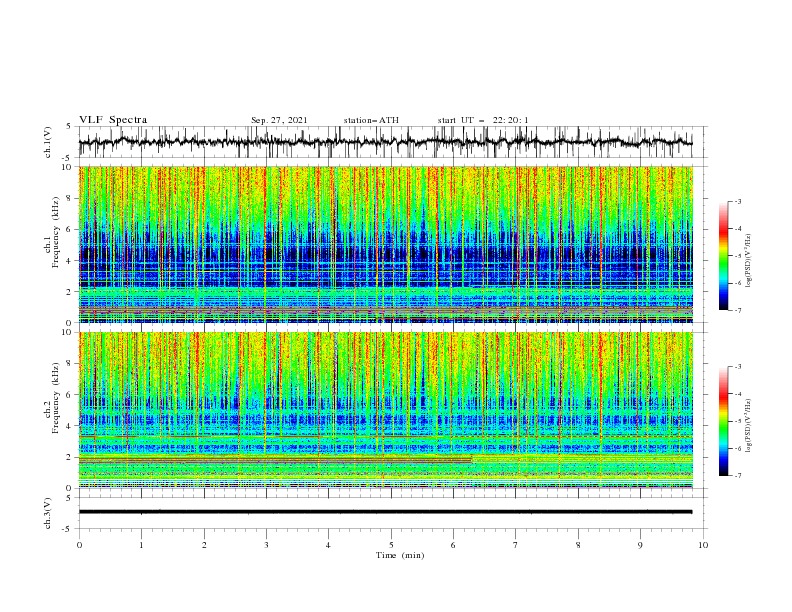Select the "start UT = 22:20:1" header text
This screenshot has width=792, height=612.
click(x=482, y=120)
